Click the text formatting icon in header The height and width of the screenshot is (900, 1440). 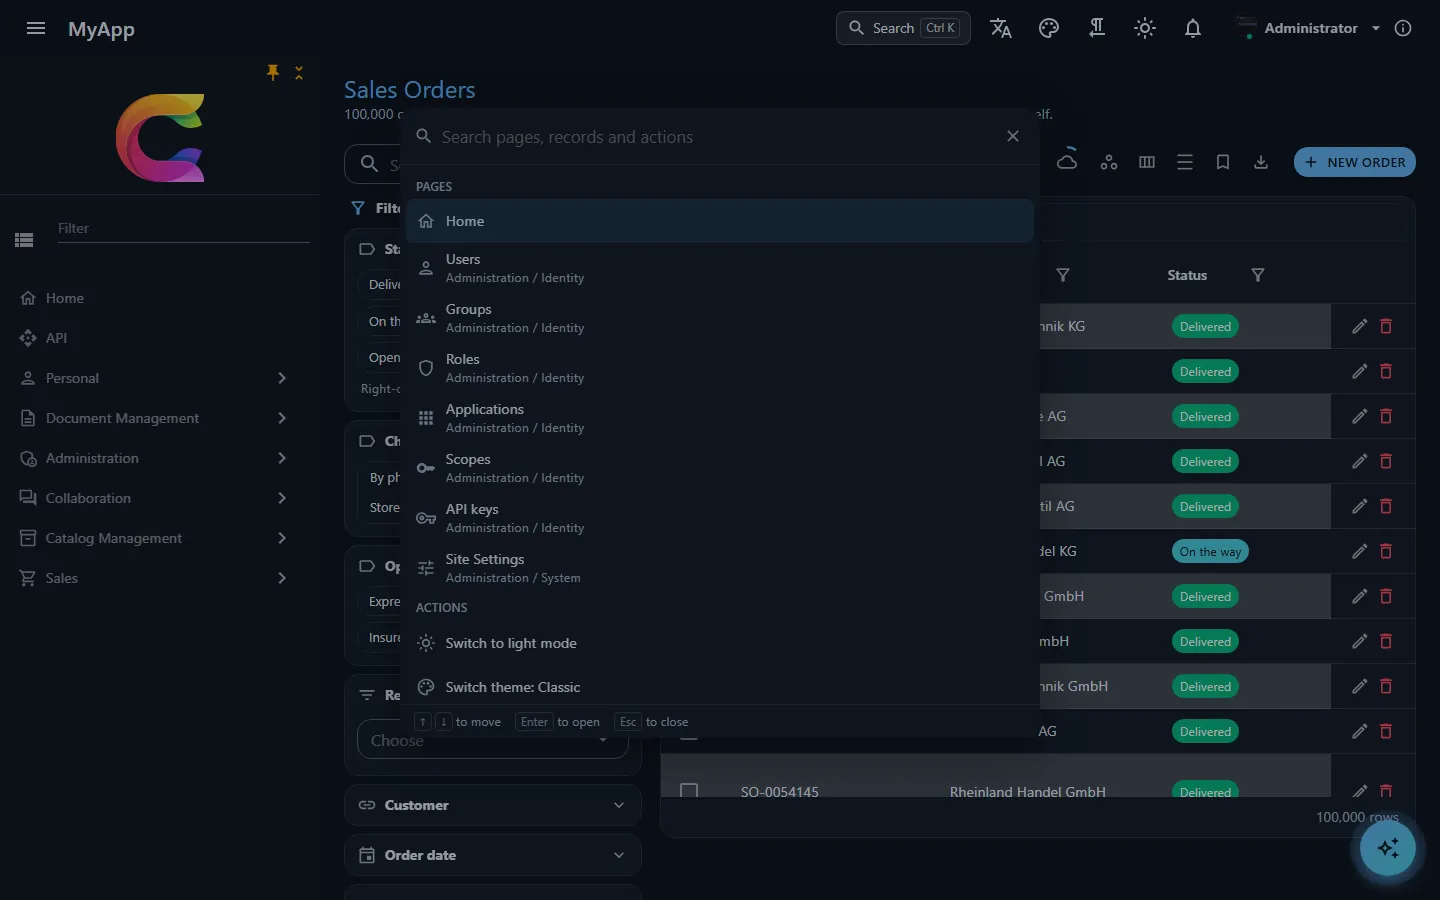(1097, 28)
